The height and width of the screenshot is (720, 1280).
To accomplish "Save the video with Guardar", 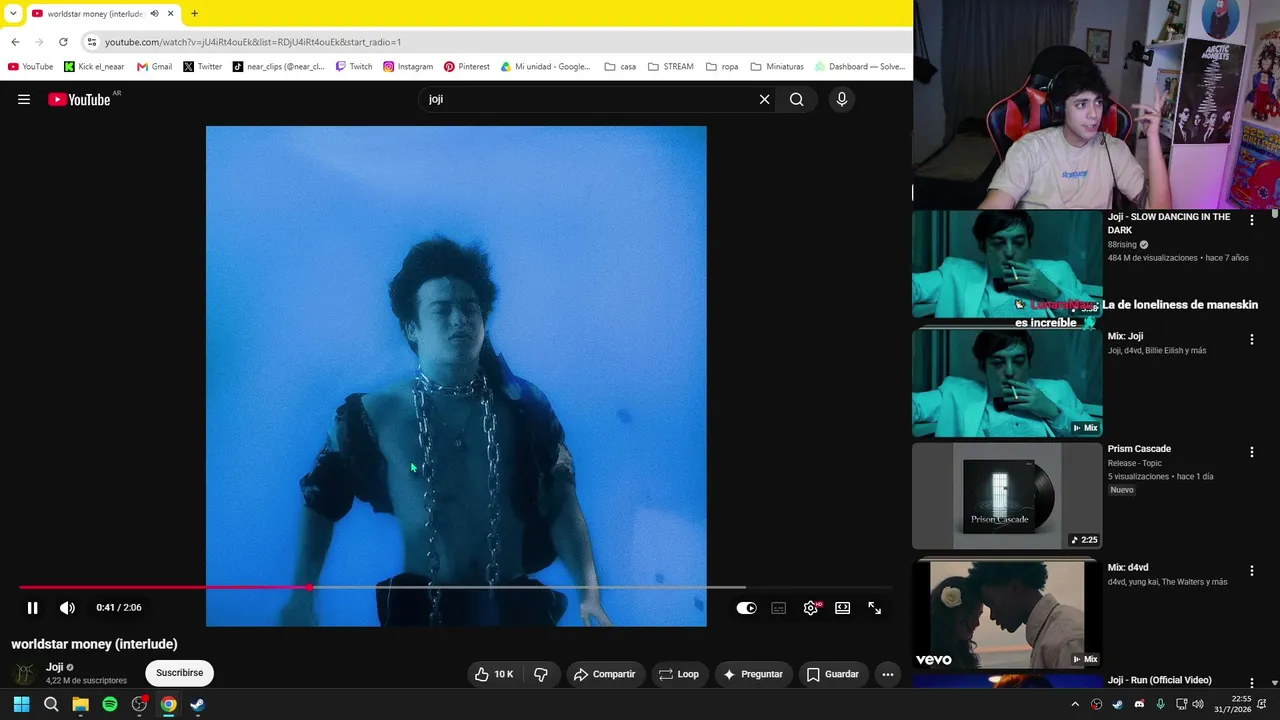I will click(832, 674).
